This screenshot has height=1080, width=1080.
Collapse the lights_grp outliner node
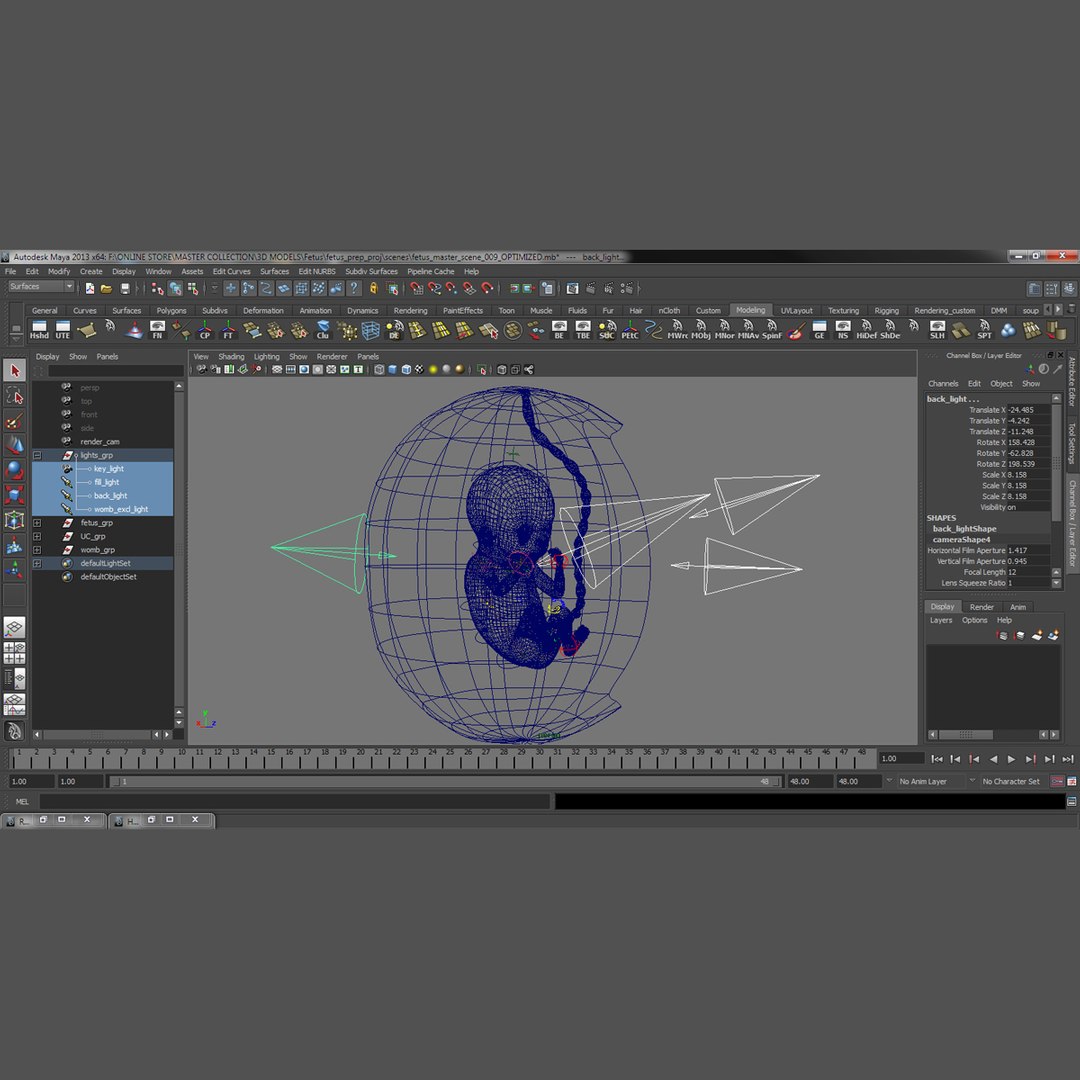pyautogui.click(x=37, y=455)
